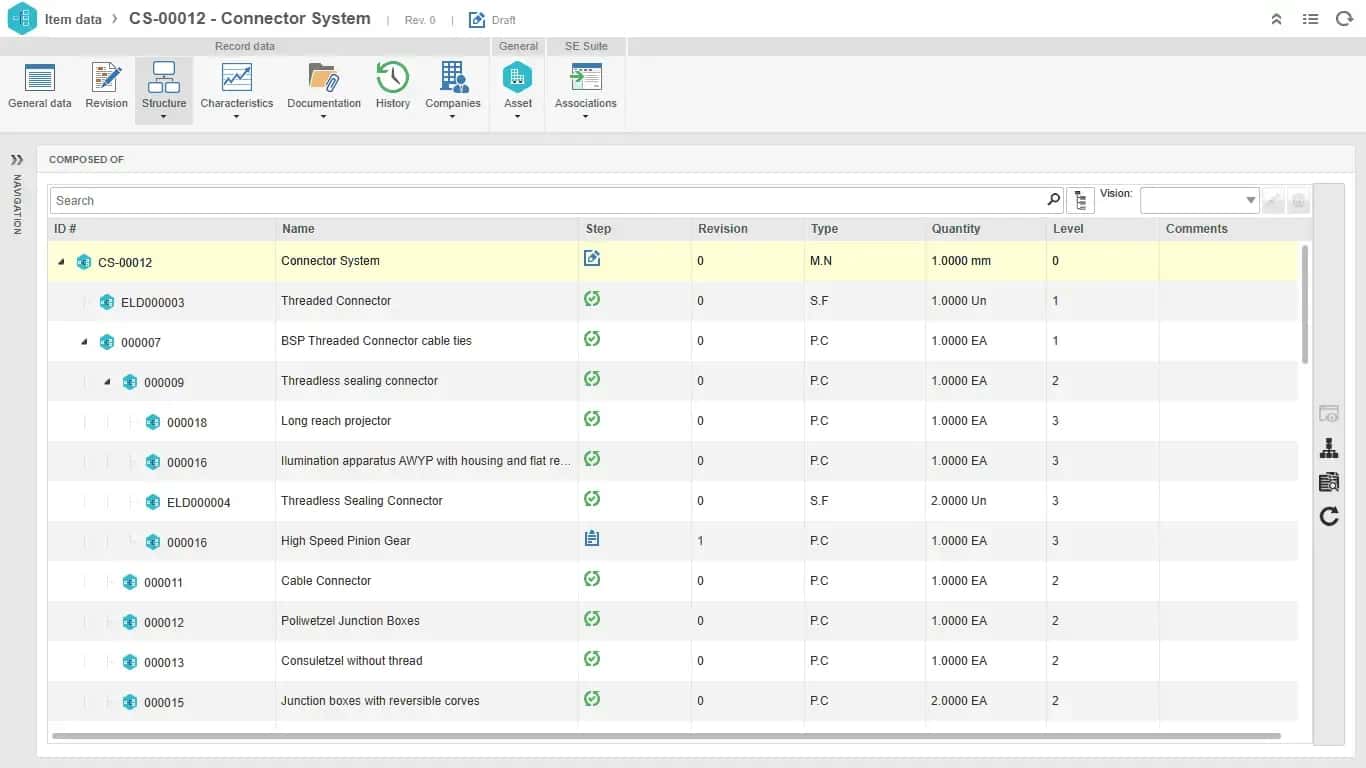This screenshot has width=1366, height=768.
Task: Open the Characteristics menu
Action: click(x=237, y=91)
